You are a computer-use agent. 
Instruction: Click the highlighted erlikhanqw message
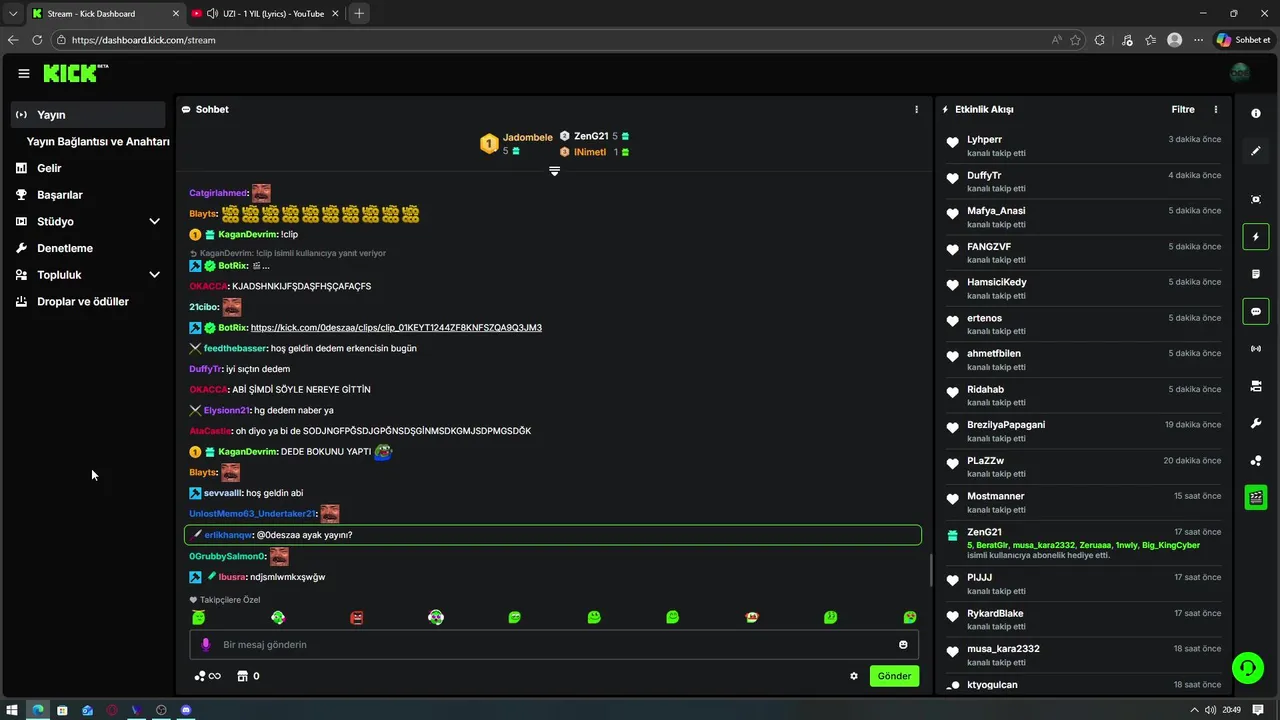click(553, 535)
